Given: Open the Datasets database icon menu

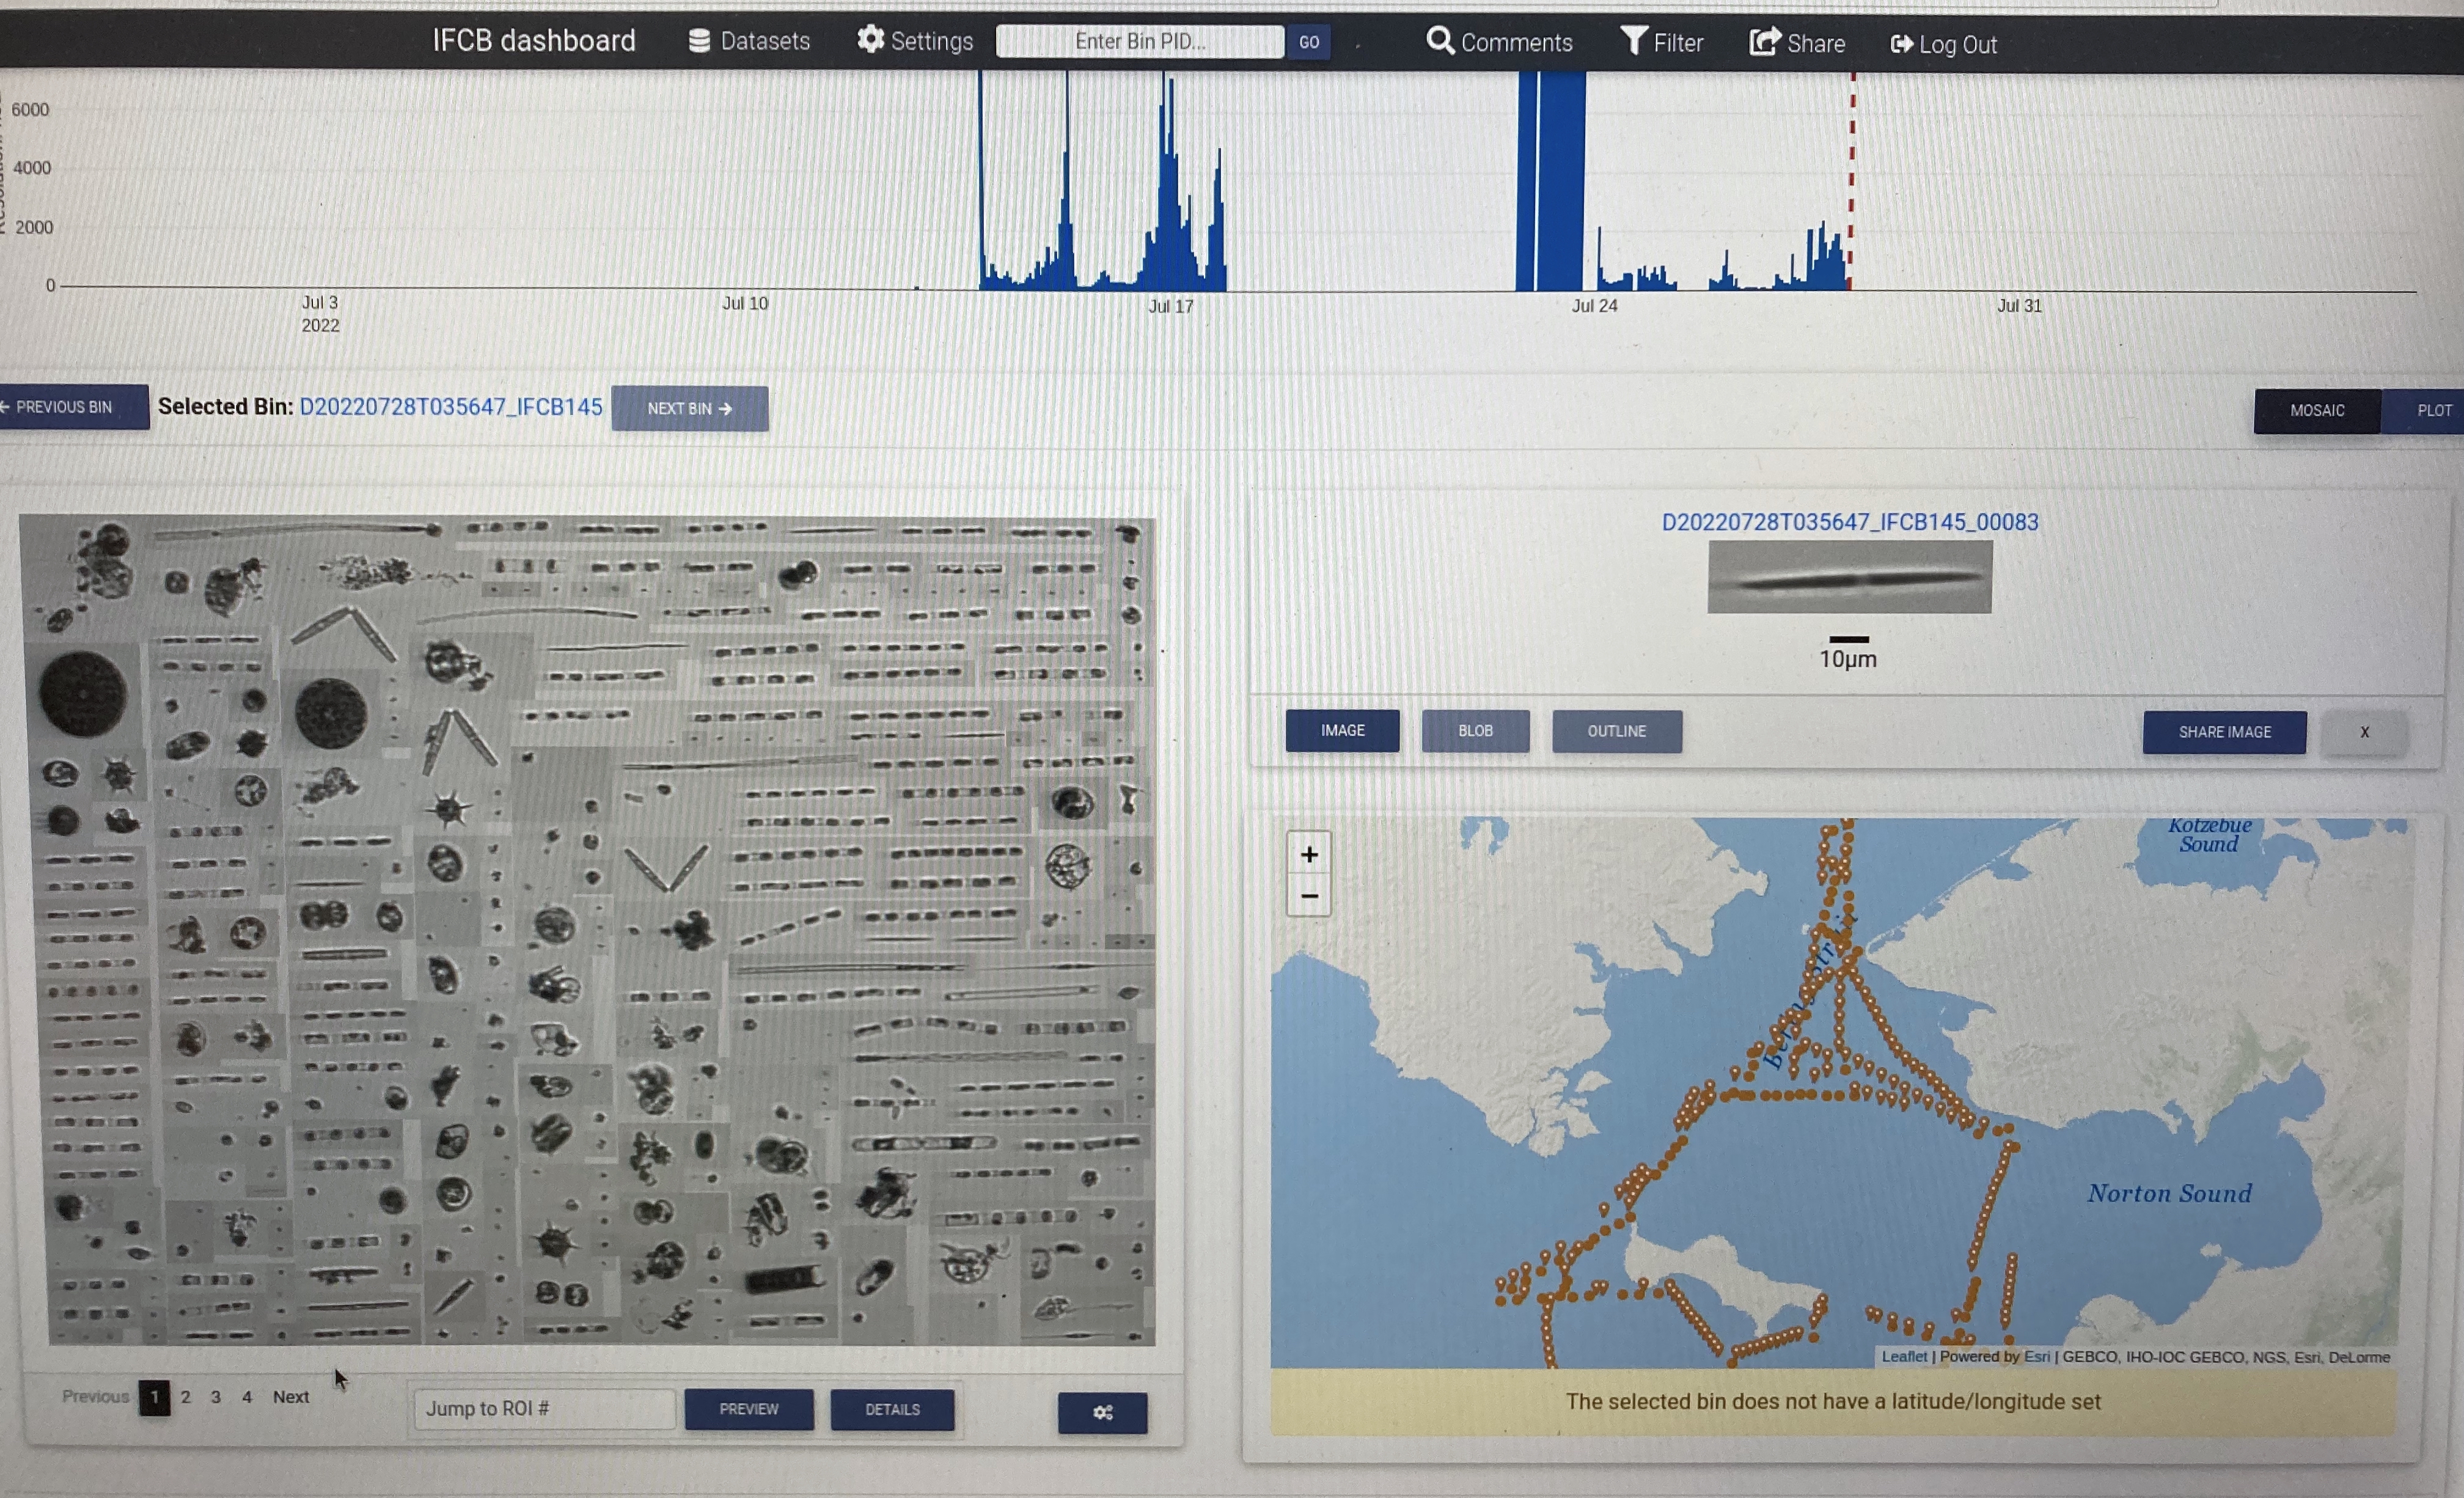Looking at the screenshot, I should (699, 41).
